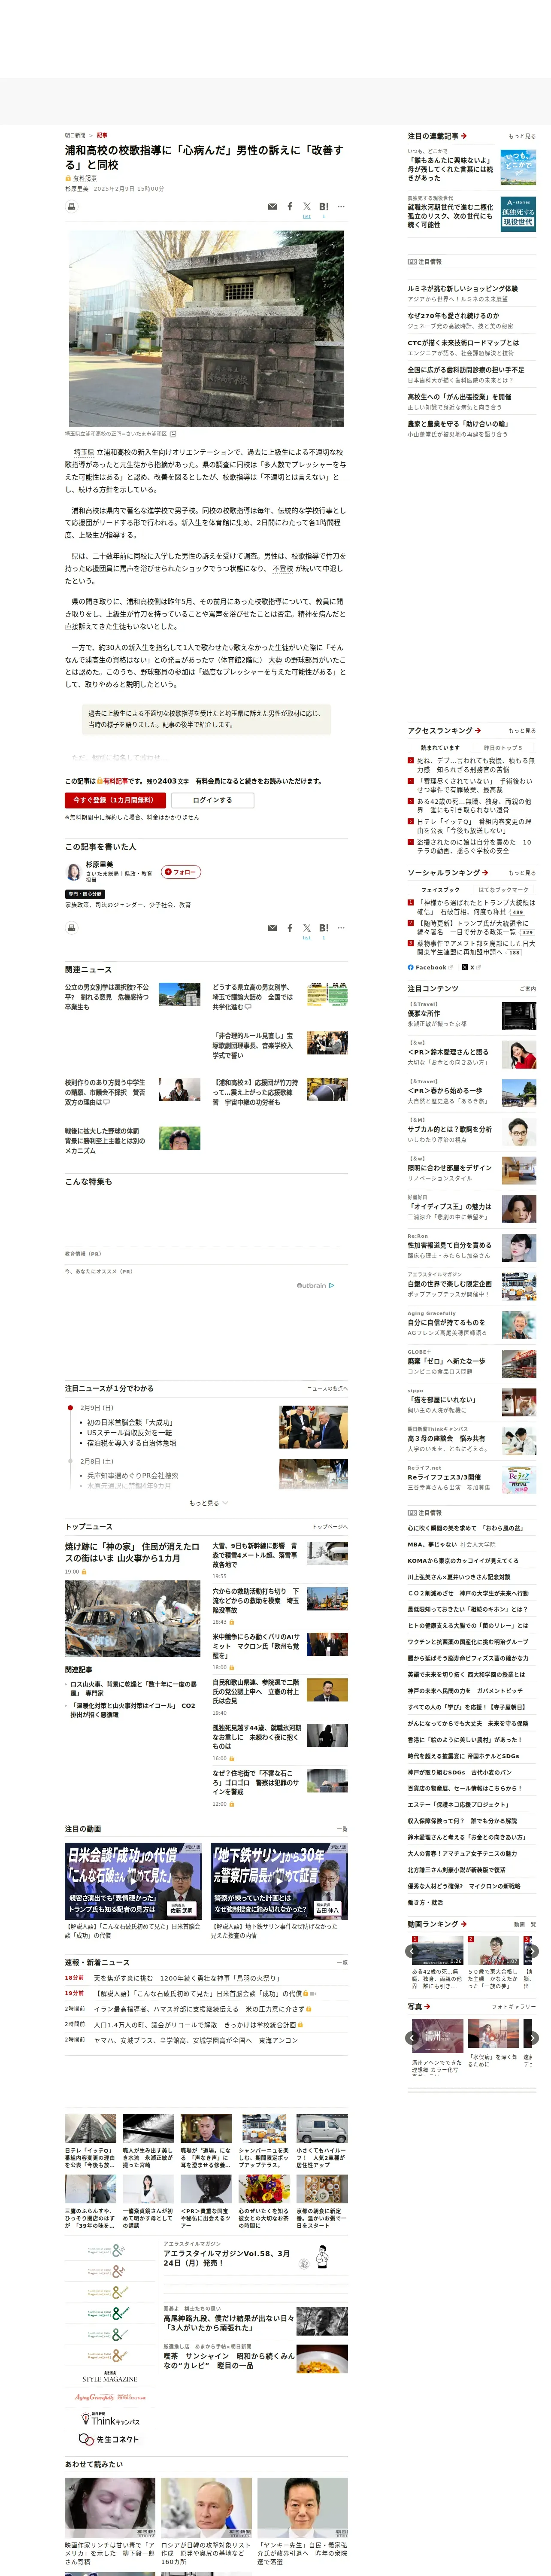Open the main school gate photo

[206, 328]
